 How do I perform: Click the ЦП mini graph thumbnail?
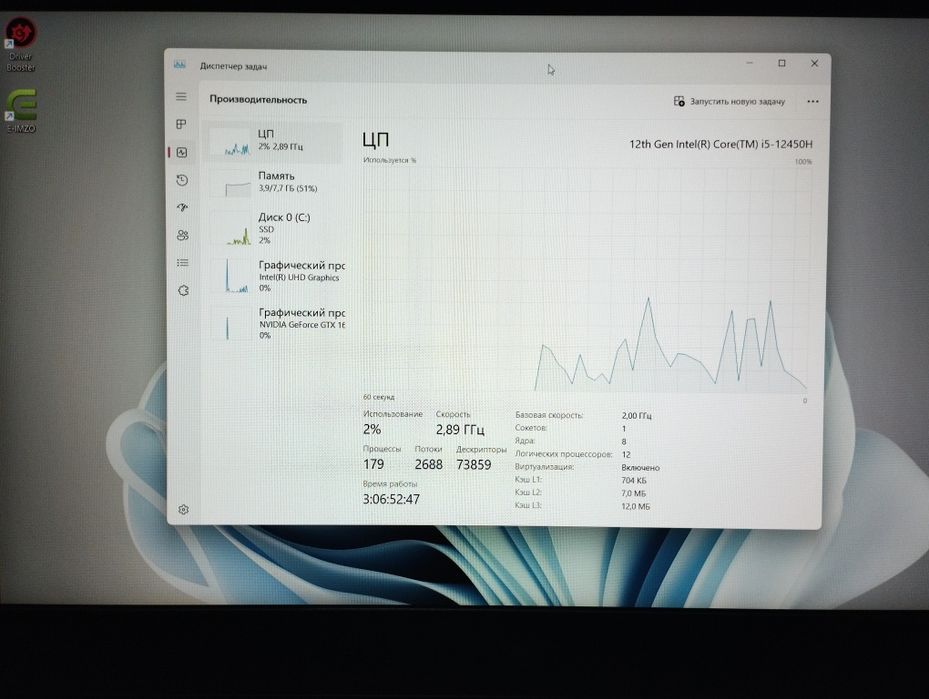click(x=231, y=142)
